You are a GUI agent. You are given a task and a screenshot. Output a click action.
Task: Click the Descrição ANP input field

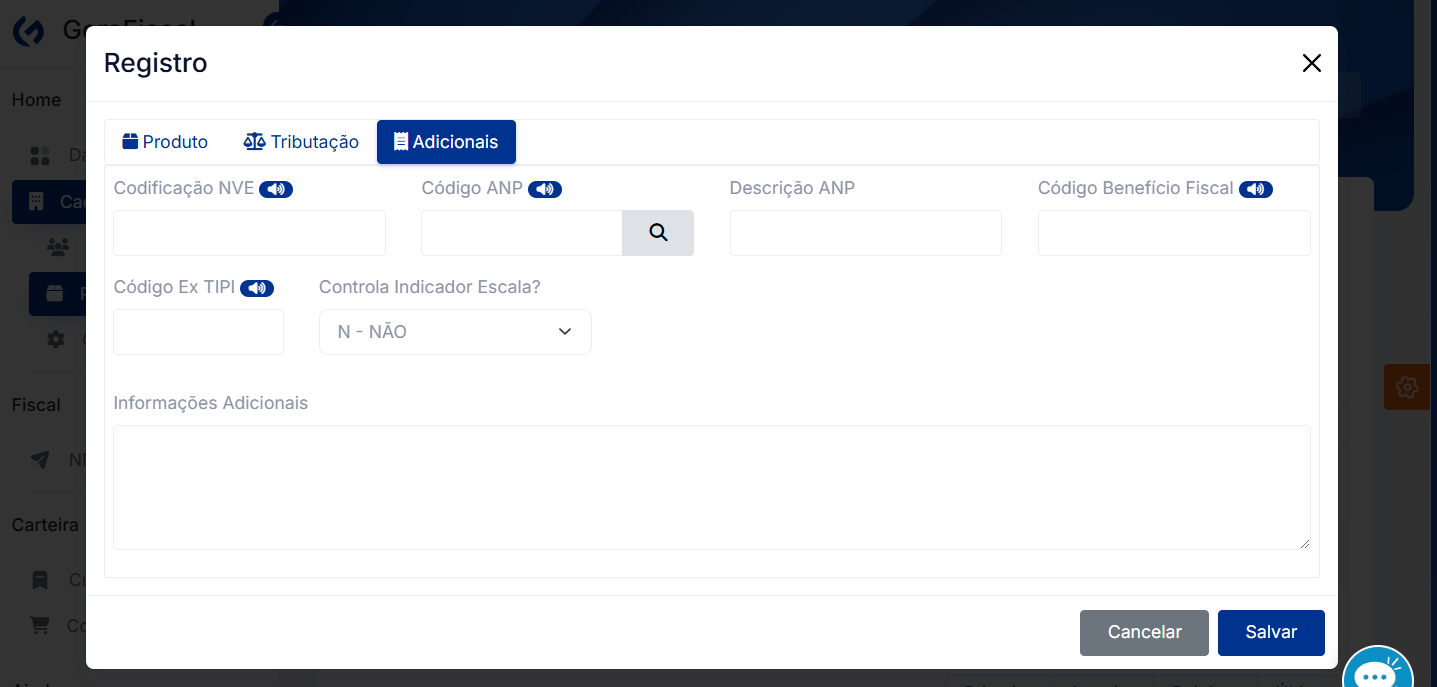click(865, 233)
